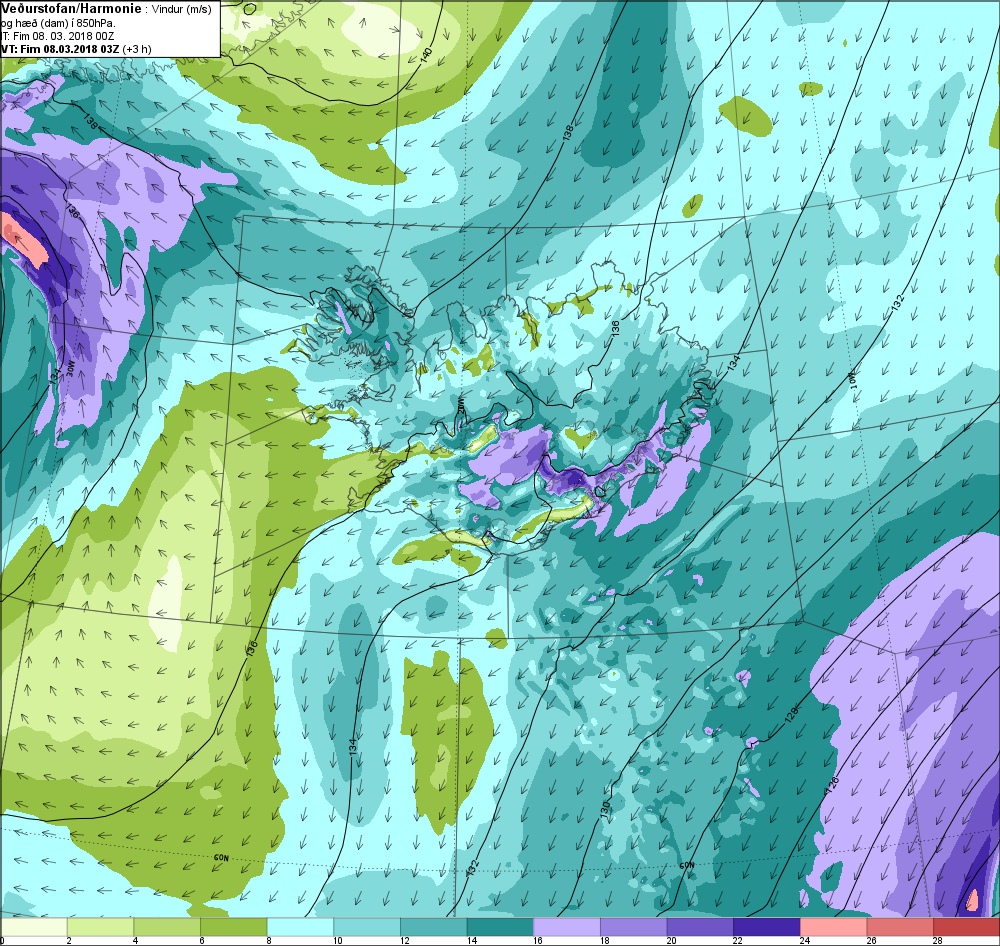Image resolution: width=1000 pixels, height=946 pixels.
Task: Click the 24–26 m/s pink legend swatch
Action: pyautogui.click(x=833, y=926)
